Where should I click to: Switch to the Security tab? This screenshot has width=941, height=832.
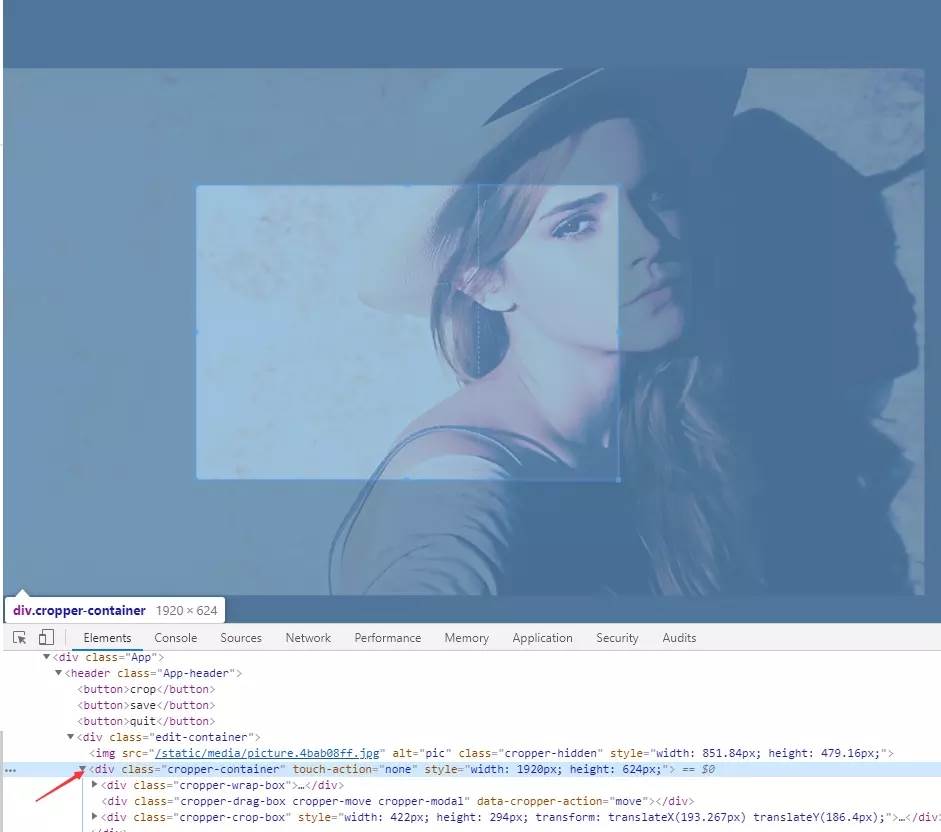(x=617, y=638)
